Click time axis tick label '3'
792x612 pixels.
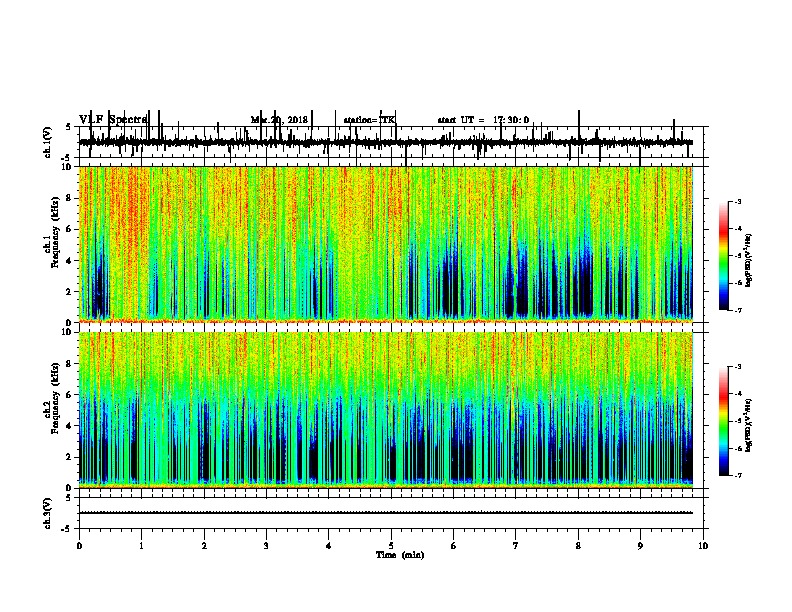click(x=266, y=546)
